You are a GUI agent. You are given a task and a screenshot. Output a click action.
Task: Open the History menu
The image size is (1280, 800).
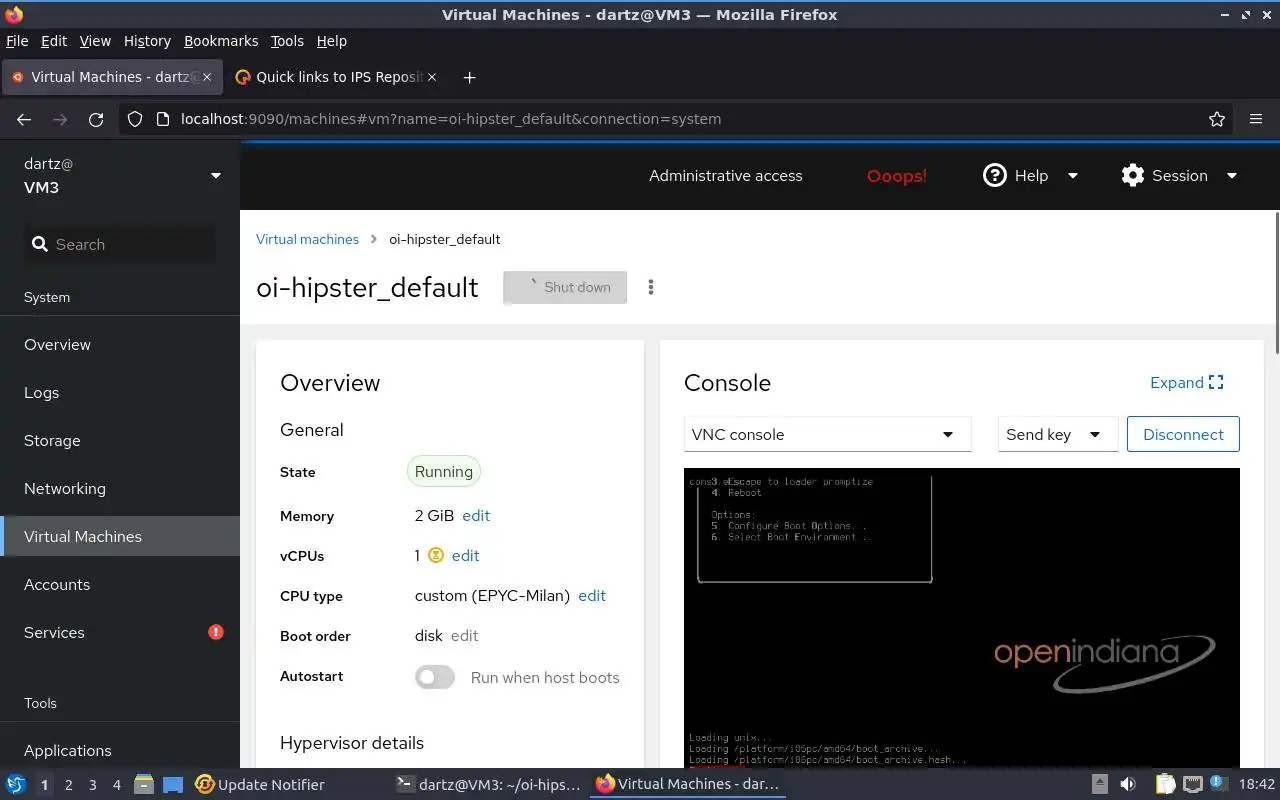147,41
